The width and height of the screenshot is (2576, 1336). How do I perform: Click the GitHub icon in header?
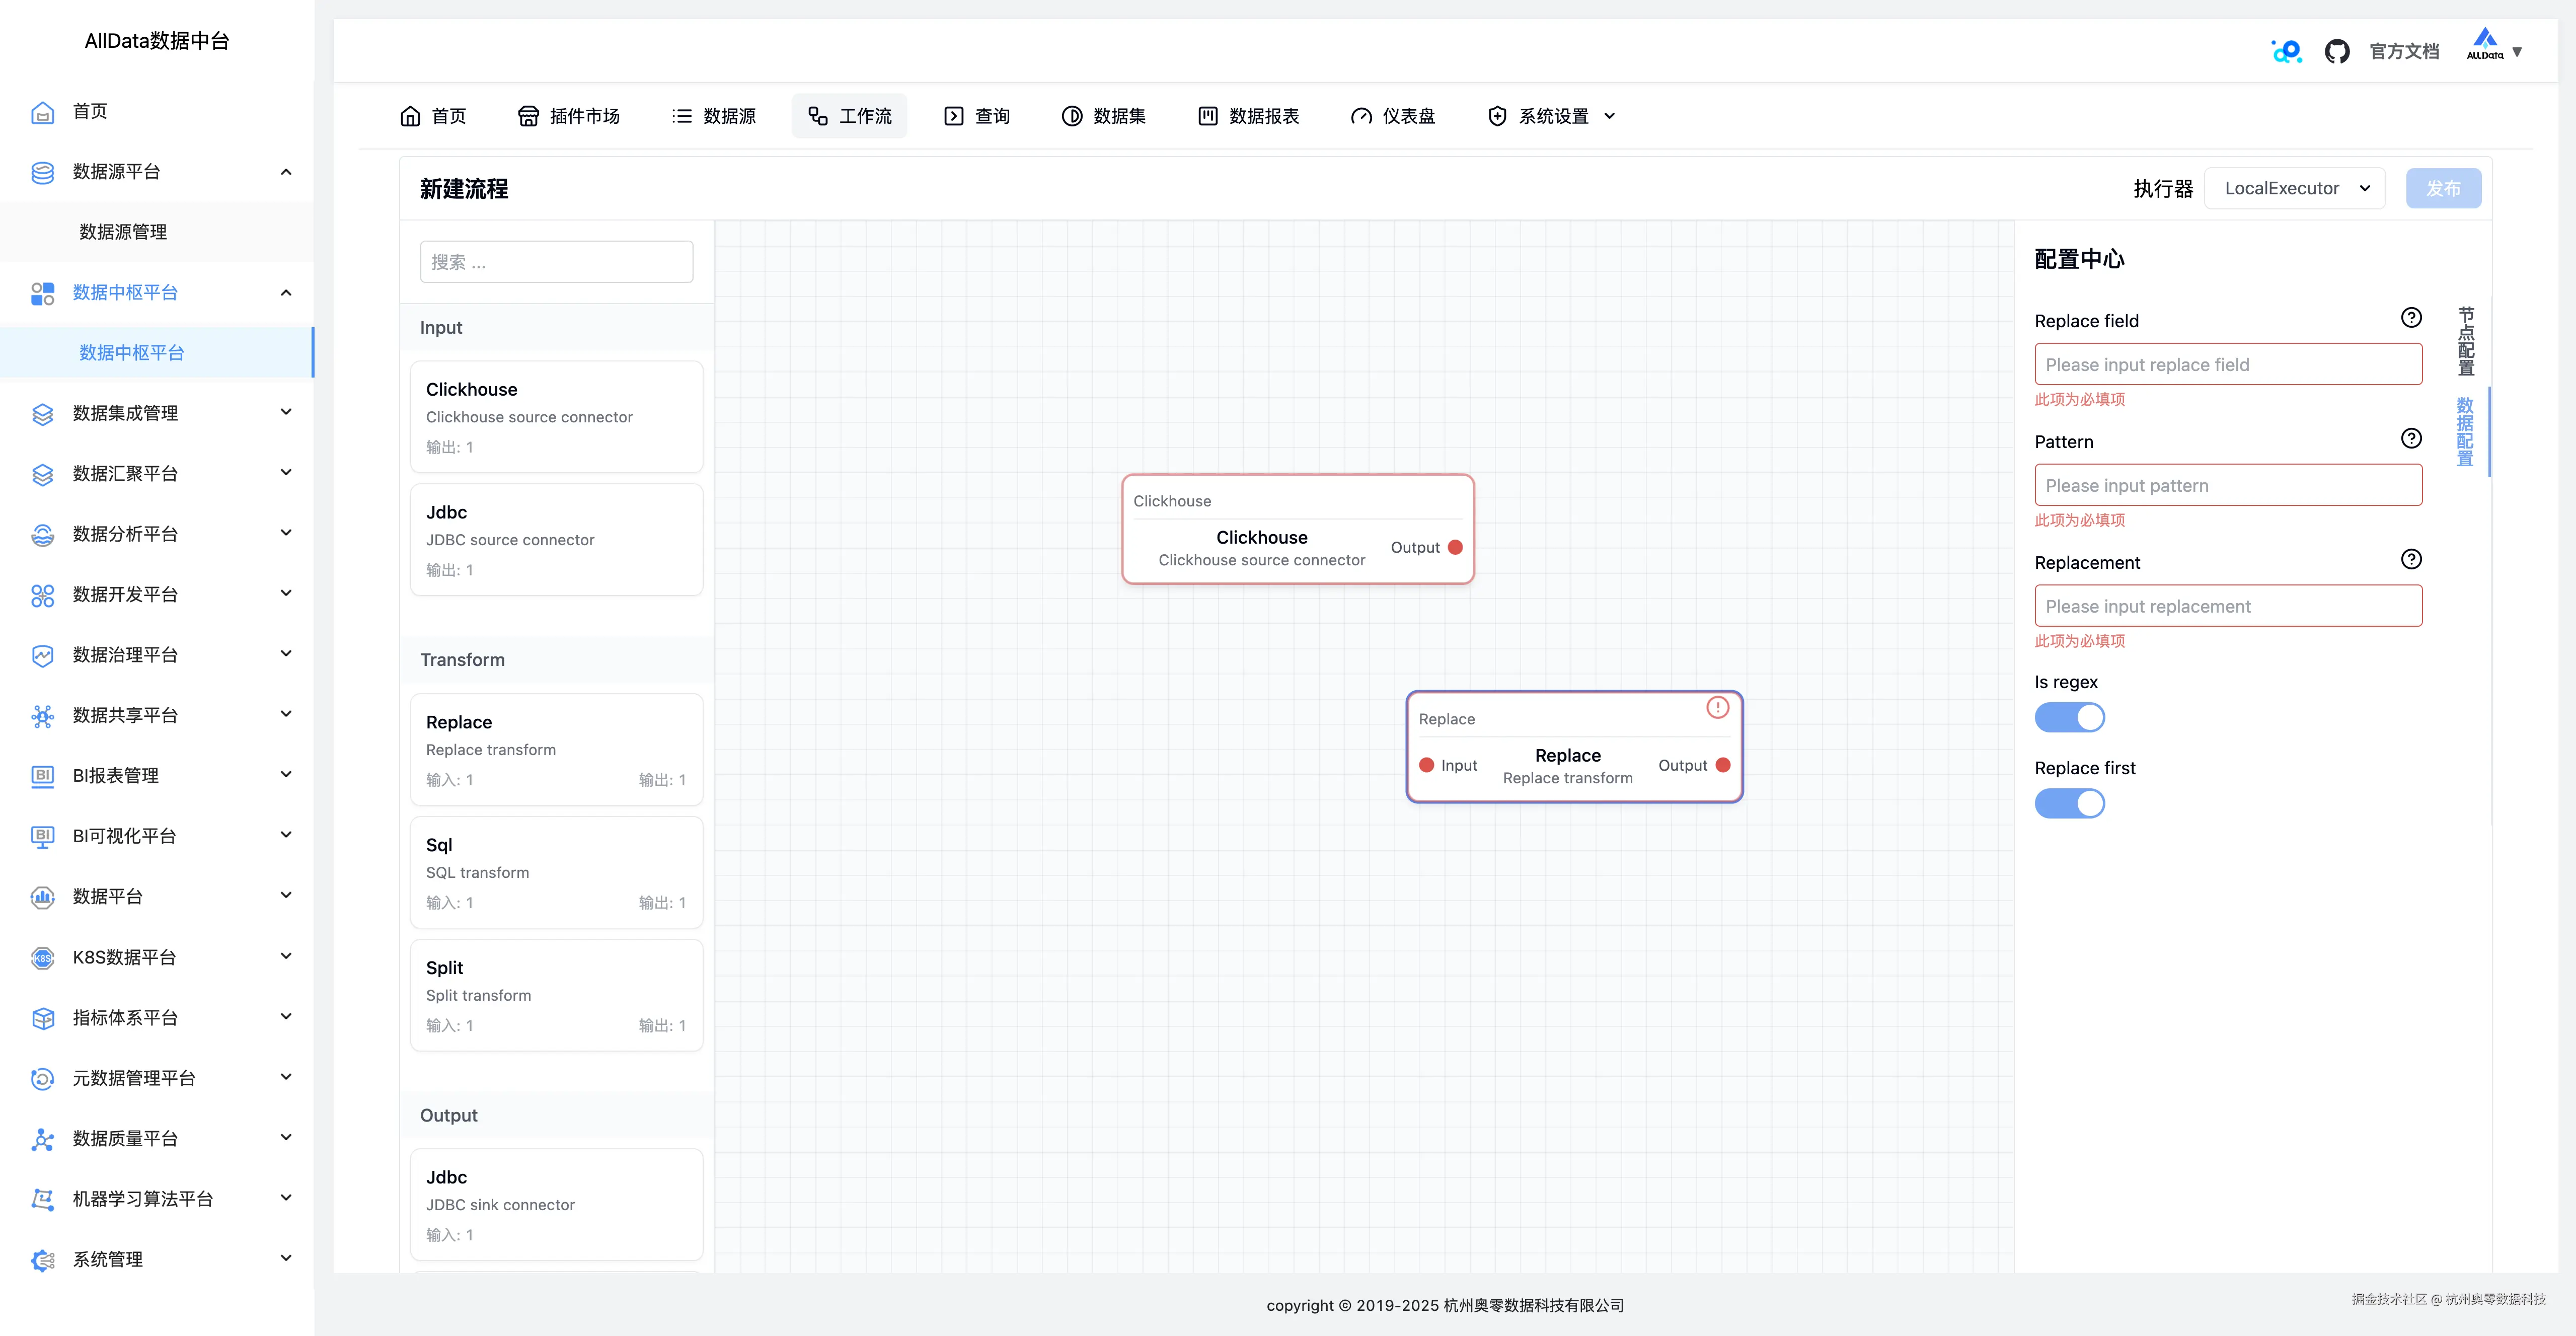[x=2336, y=51]
